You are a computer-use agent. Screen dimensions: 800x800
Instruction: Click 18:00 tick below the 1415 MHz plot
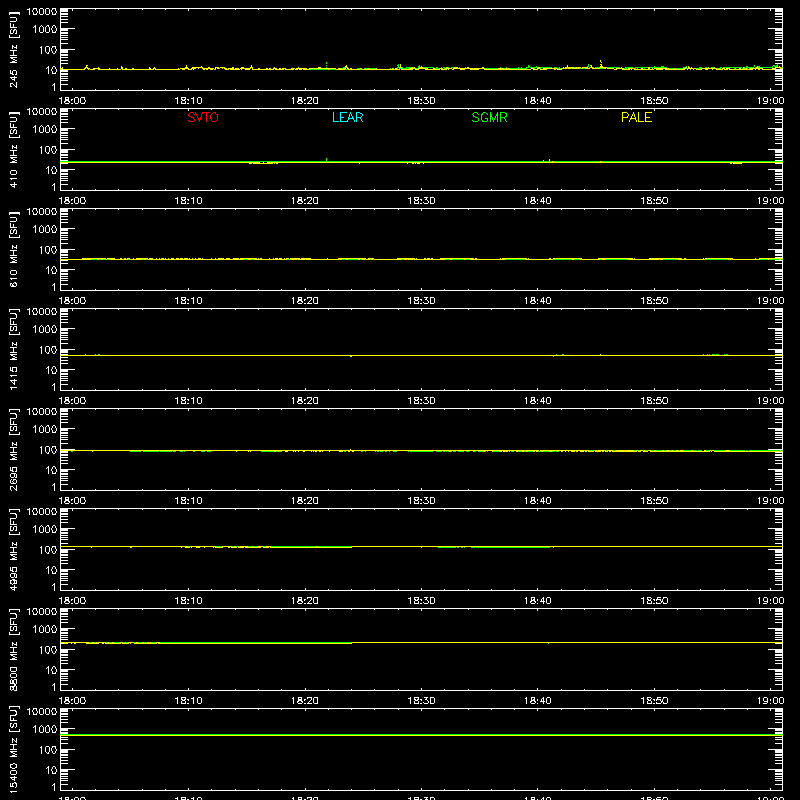click(x=72, y=401)
